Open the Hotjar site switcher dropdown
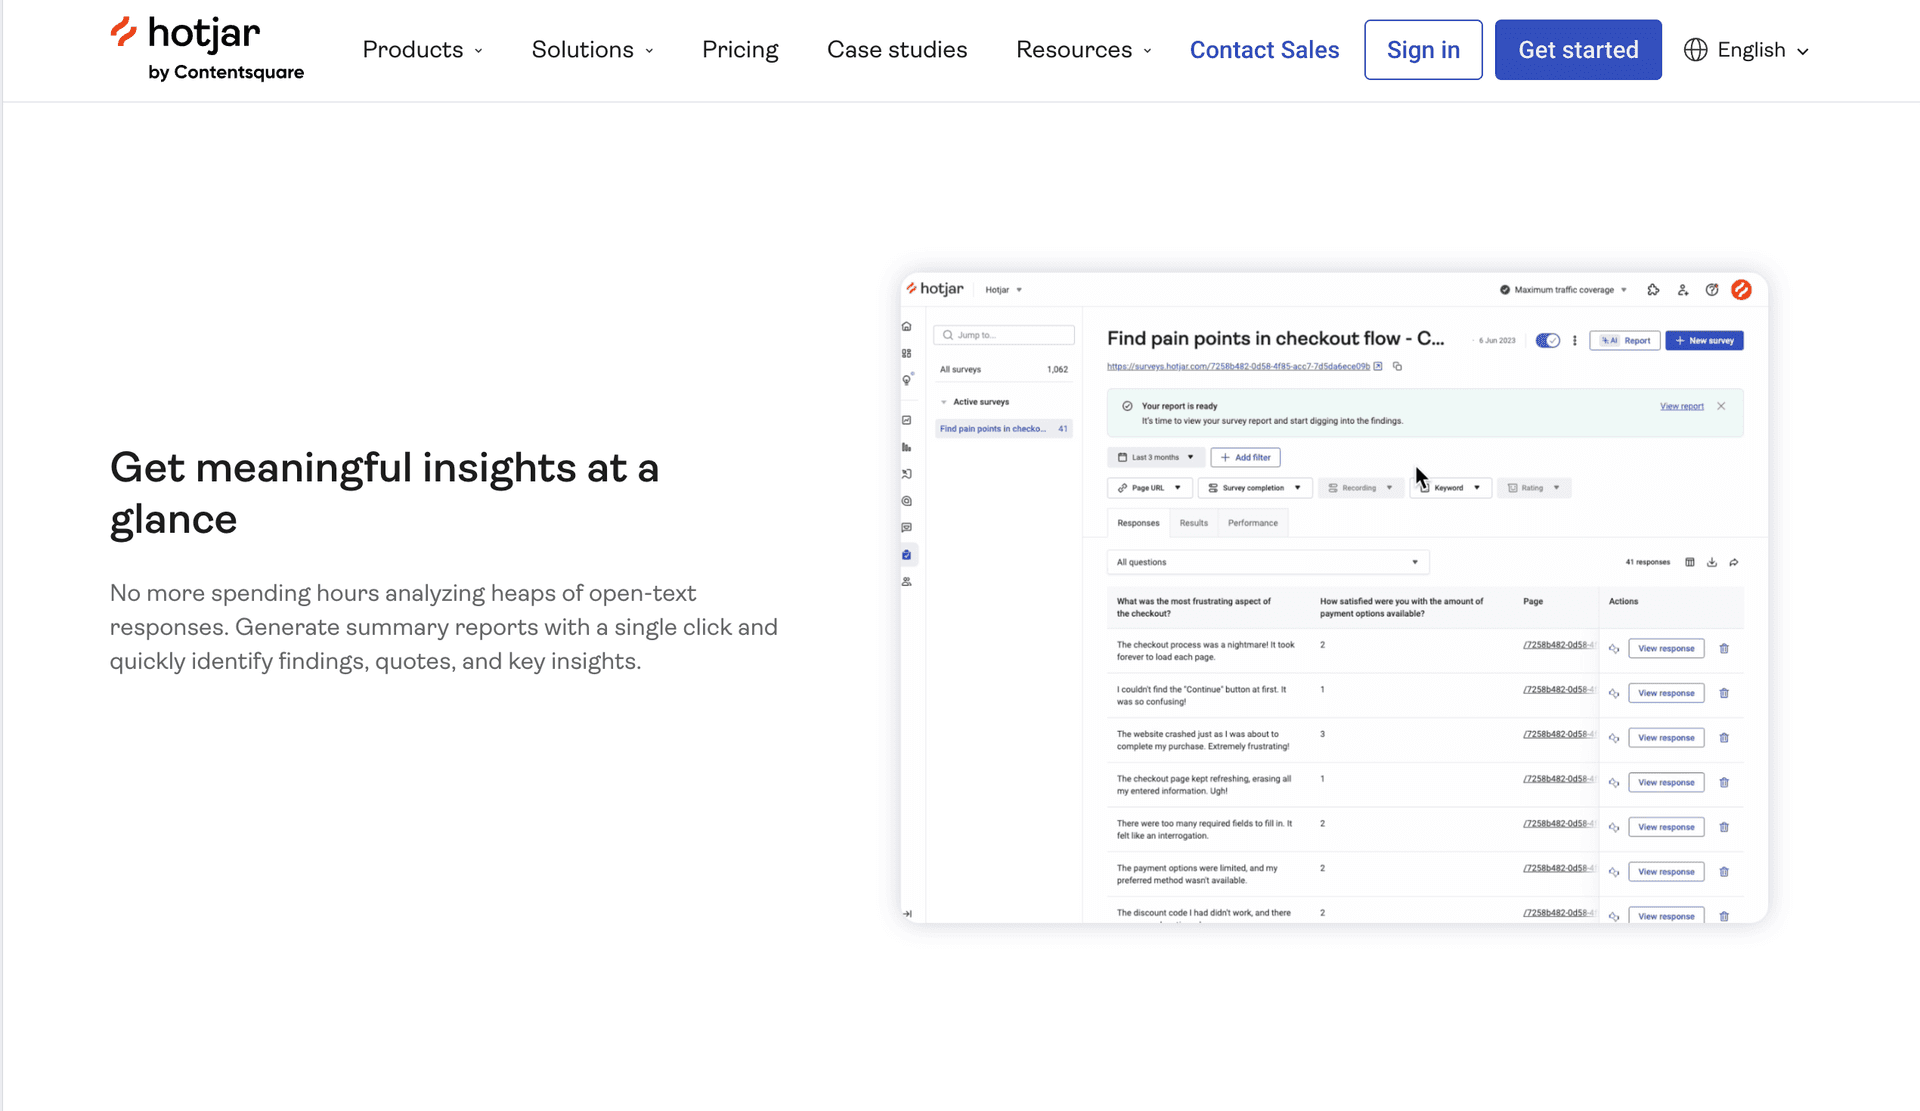Image resolution: width=1920 pixels, height=1111 pixels. pyautogui.click(x=1004, y=290)
